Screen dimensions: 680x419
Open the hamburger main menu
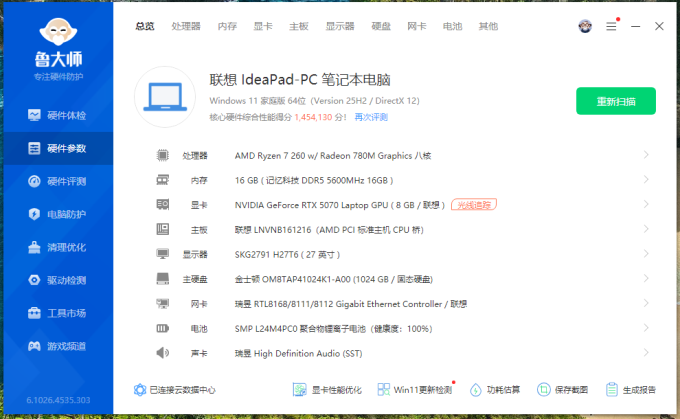click(x=611, y=26)
